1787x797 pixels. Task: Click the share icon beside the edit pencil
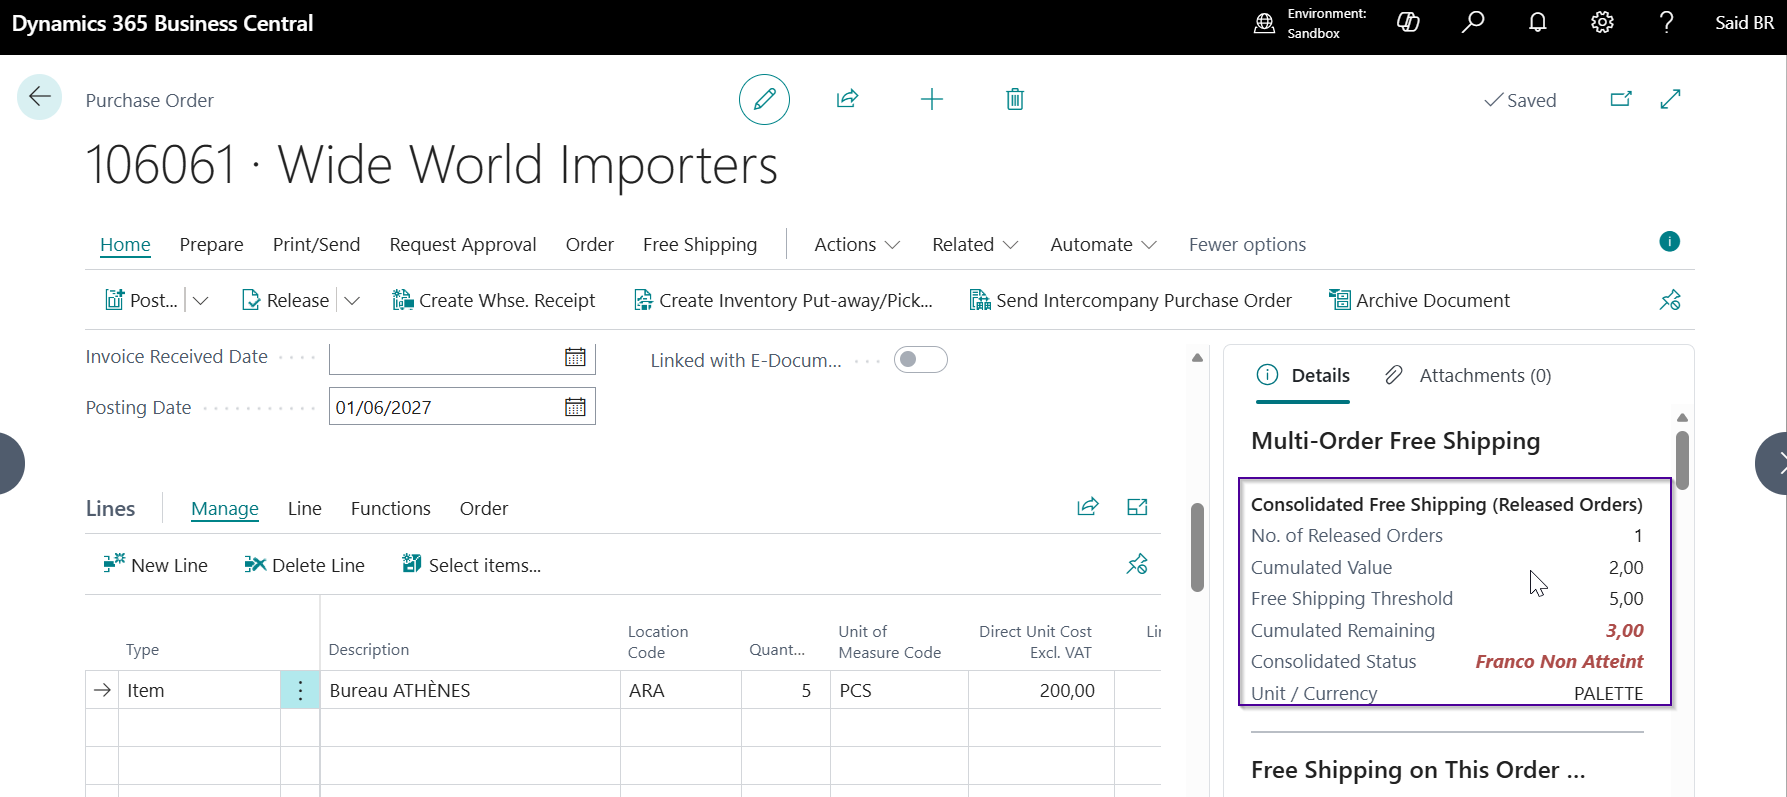click(x=847, y=99)
